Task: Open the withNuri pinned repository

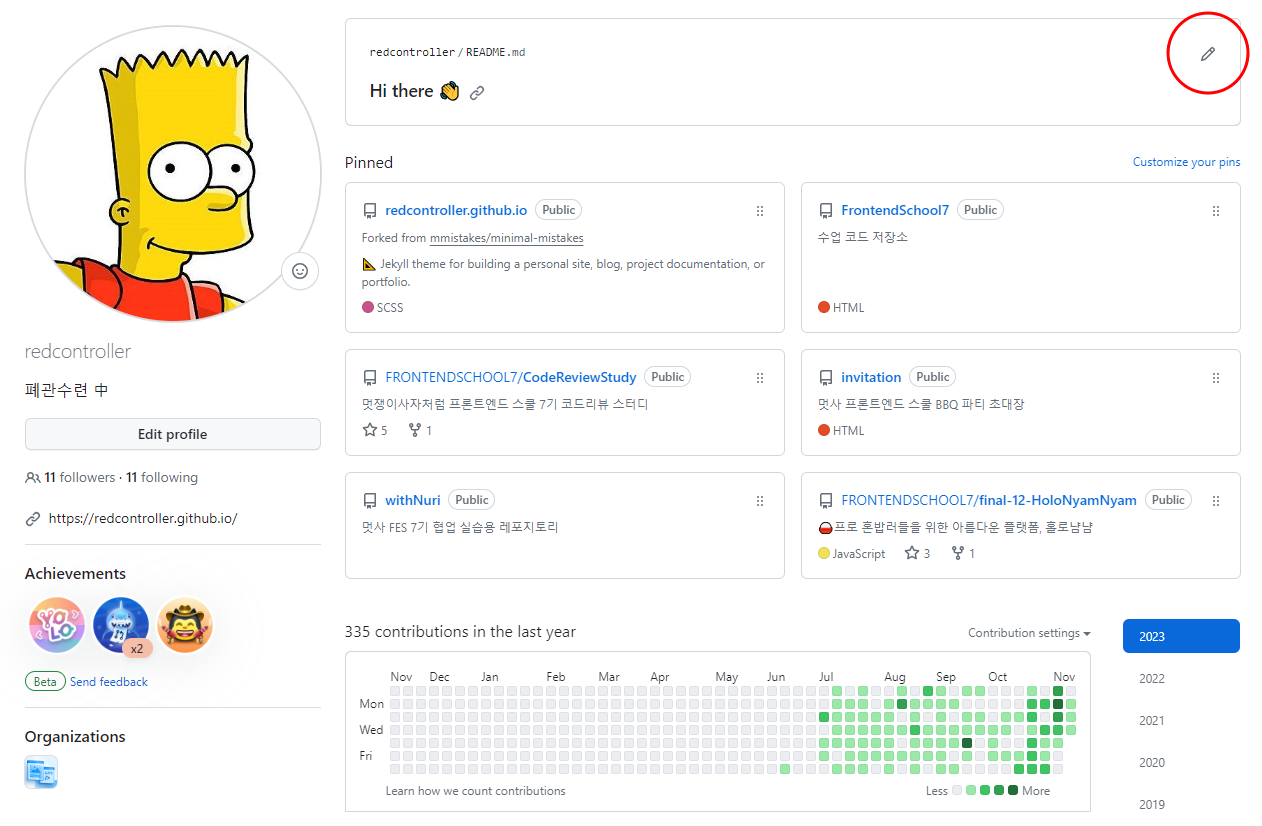Action: click(x=413, y=500)
